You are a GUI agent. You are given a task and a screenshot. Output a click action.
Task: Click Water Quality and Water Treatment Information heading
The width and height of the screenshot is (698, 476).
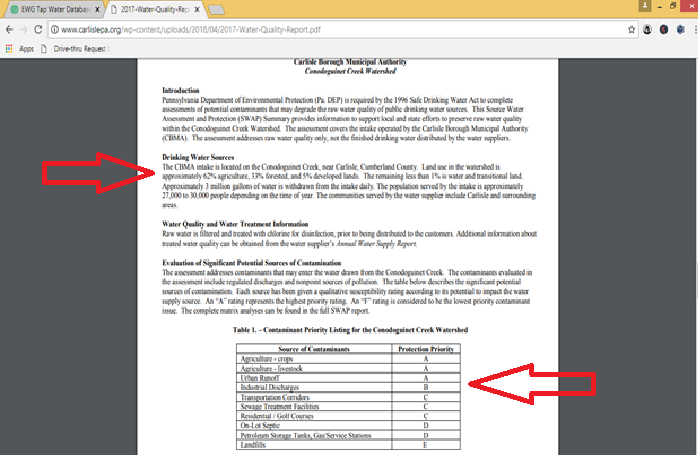(235, 224)
